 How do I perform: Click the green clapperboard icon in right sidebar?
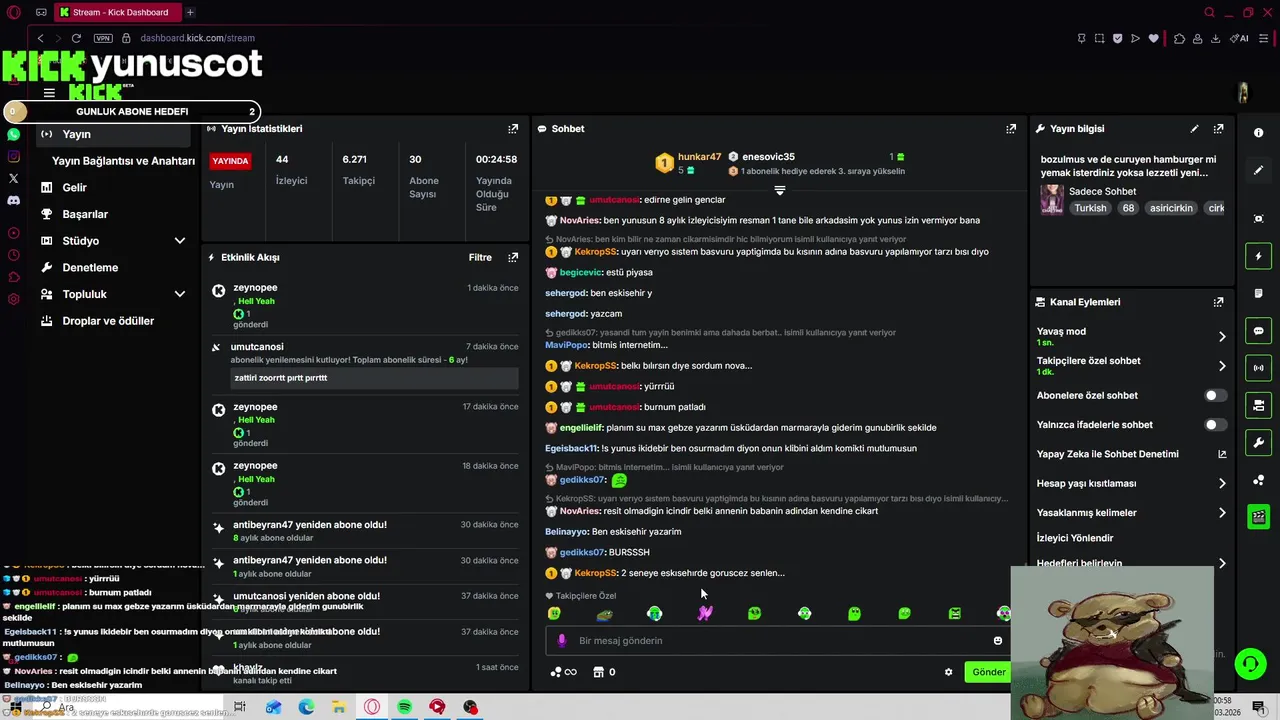[1259, 517]
